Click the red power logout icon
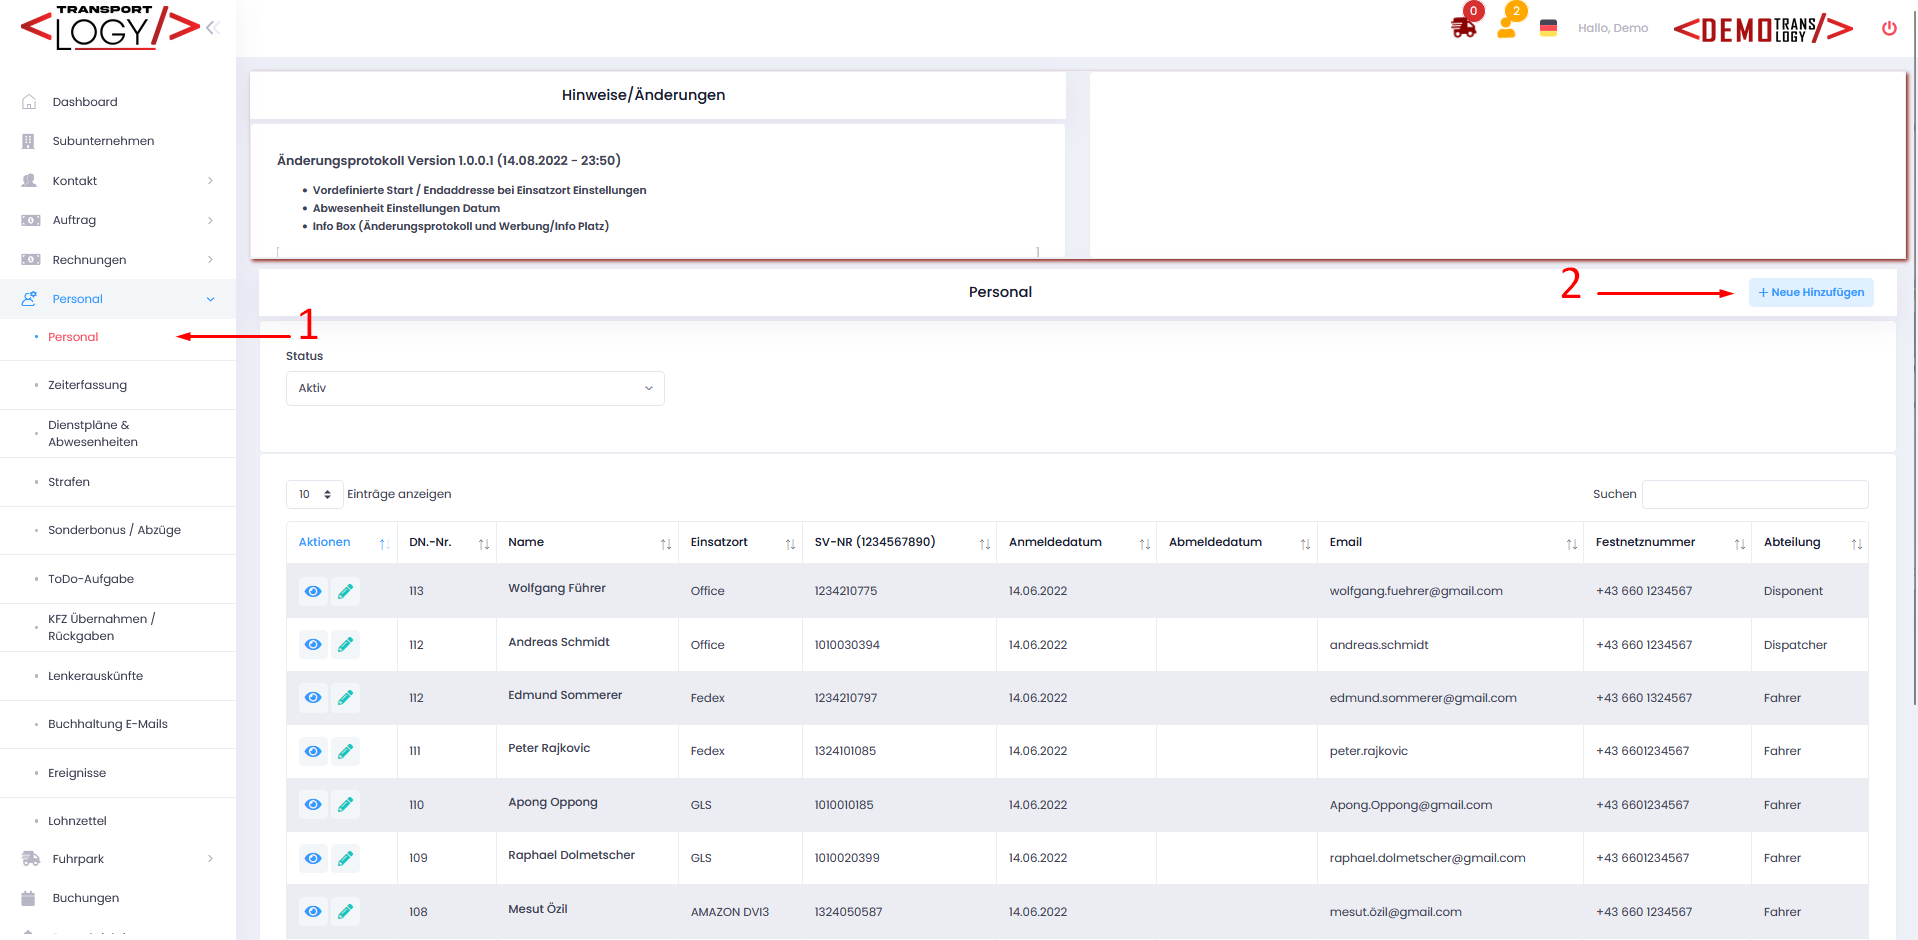Viewport: 1918px width, 940px height. (x=1888, y=28)
